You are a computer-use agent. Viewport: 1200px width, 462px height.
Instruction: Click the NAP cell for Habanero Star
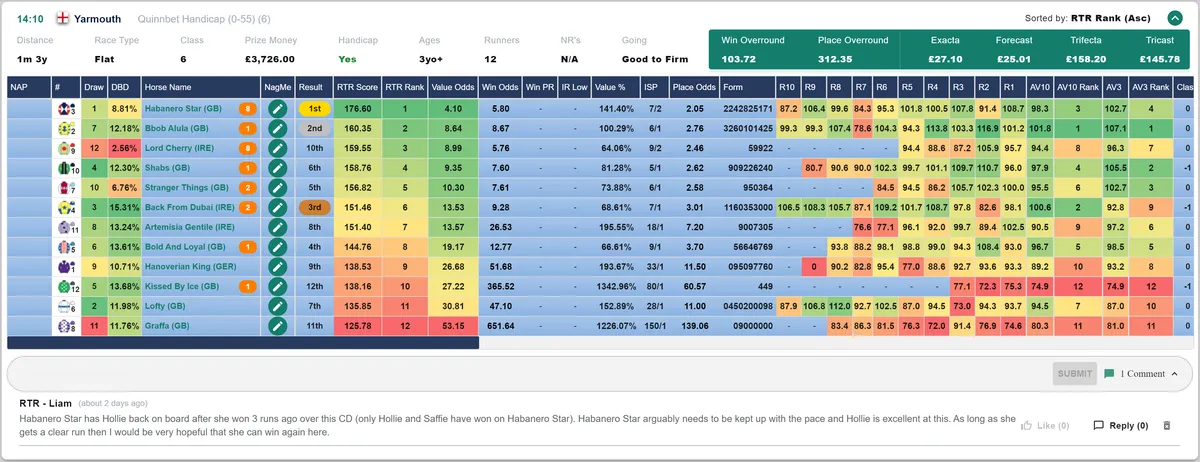29,108
